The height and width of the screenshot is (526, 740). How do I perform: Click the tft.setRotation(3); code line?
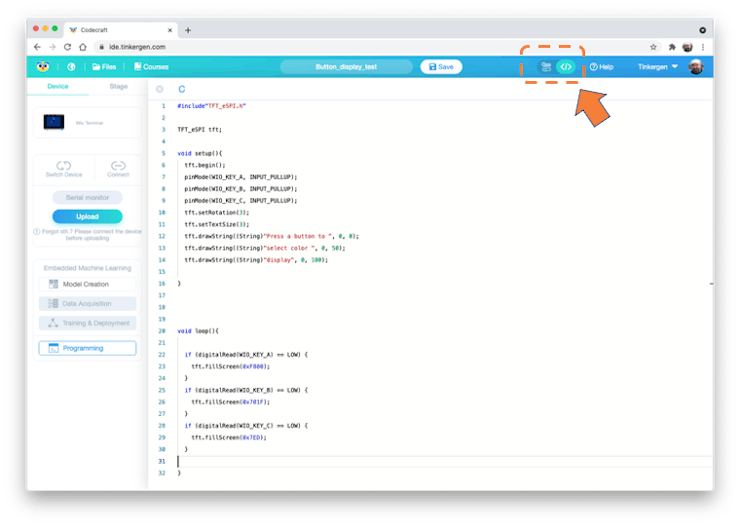pyautogui.click(x=217, y=212)
